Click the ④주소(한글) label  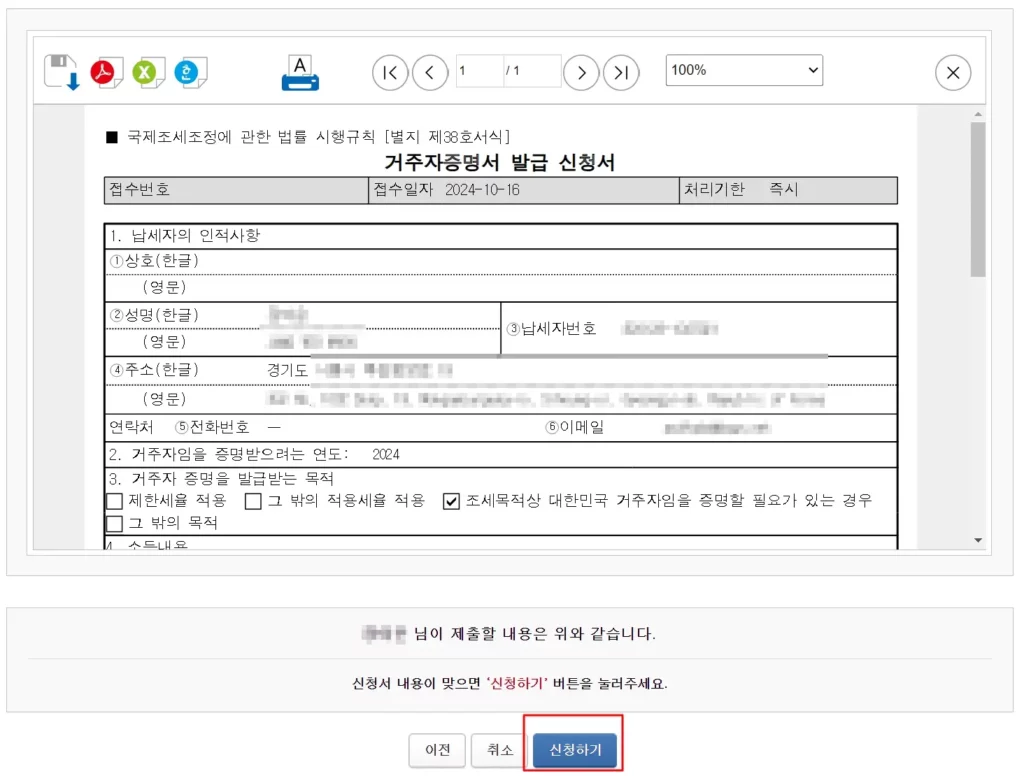(x=154, y=370)
